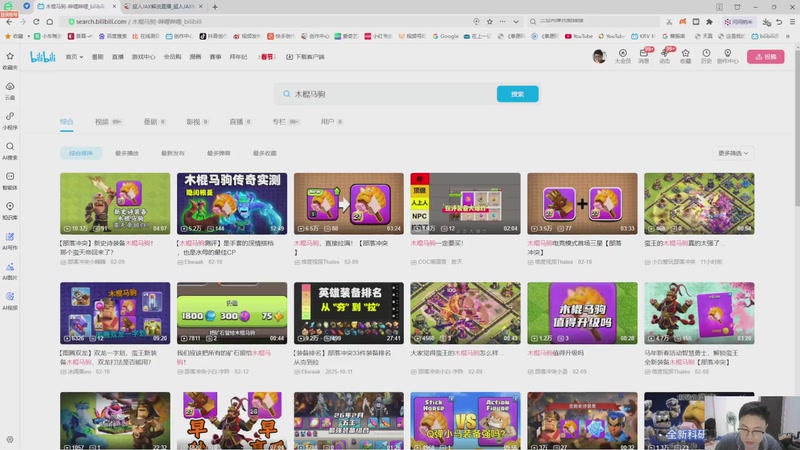Open 下载客户端 link in nav

pos(305,57)
